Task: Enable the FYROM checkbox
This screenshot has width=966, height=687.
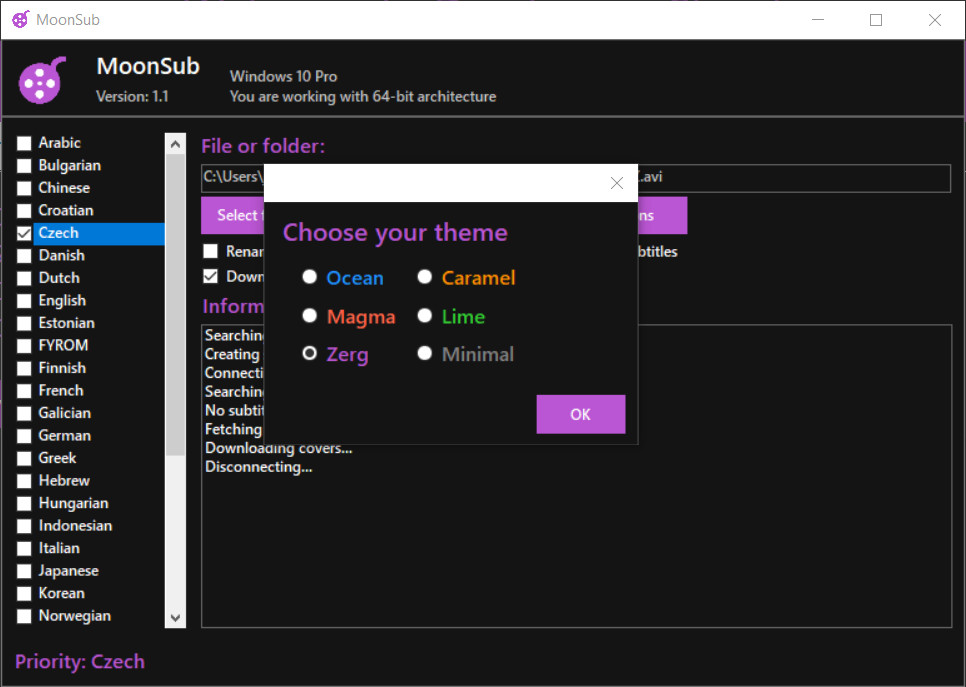Action: (24, 346)
